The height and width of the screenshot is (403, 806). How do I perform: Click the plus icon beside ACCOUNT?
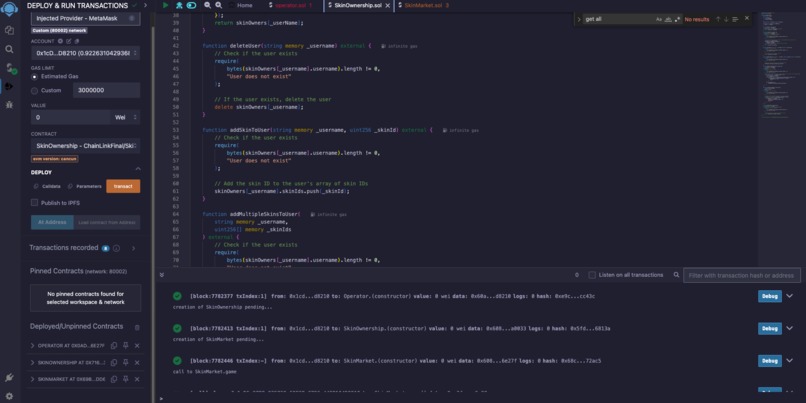pos(60,41)
